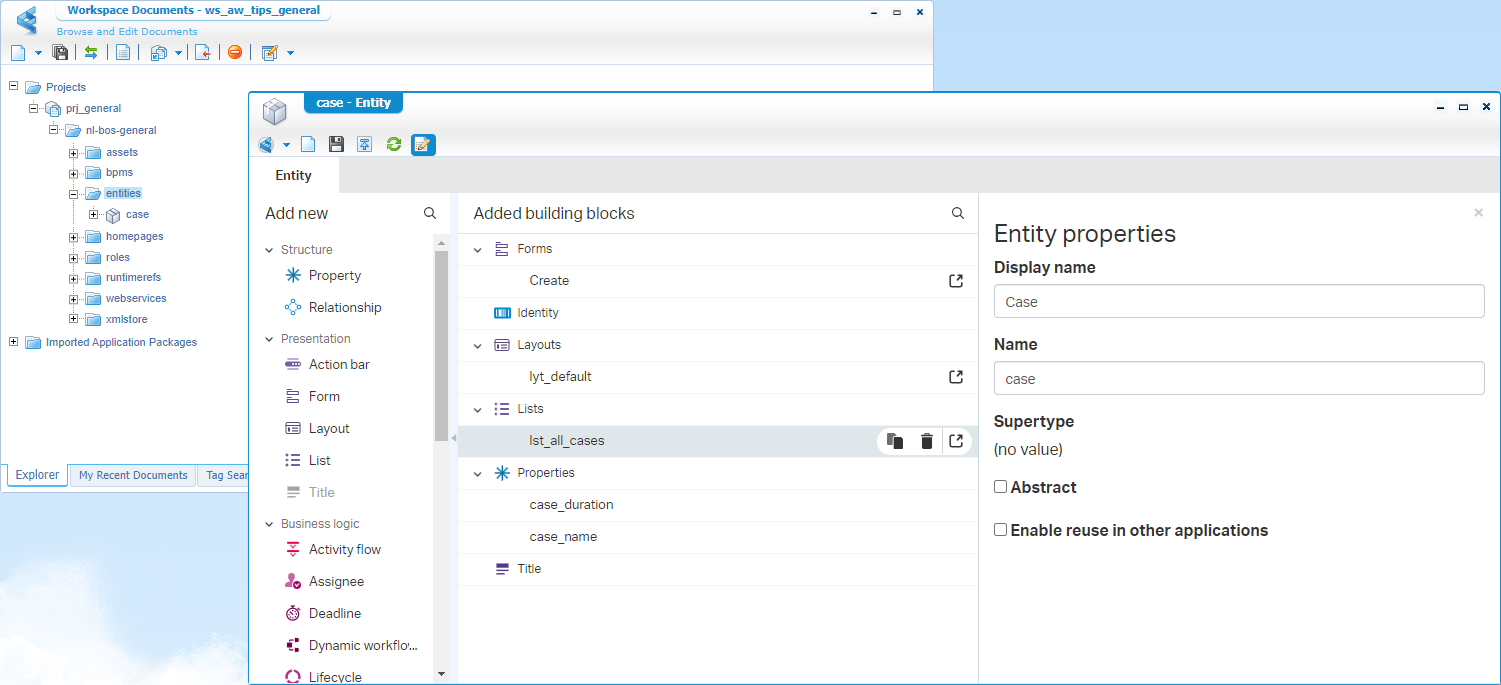This screenshot has width=1501, height=685.
Task: Switch to the My Recent Documents tab
Action: click(x=133, y=475)
